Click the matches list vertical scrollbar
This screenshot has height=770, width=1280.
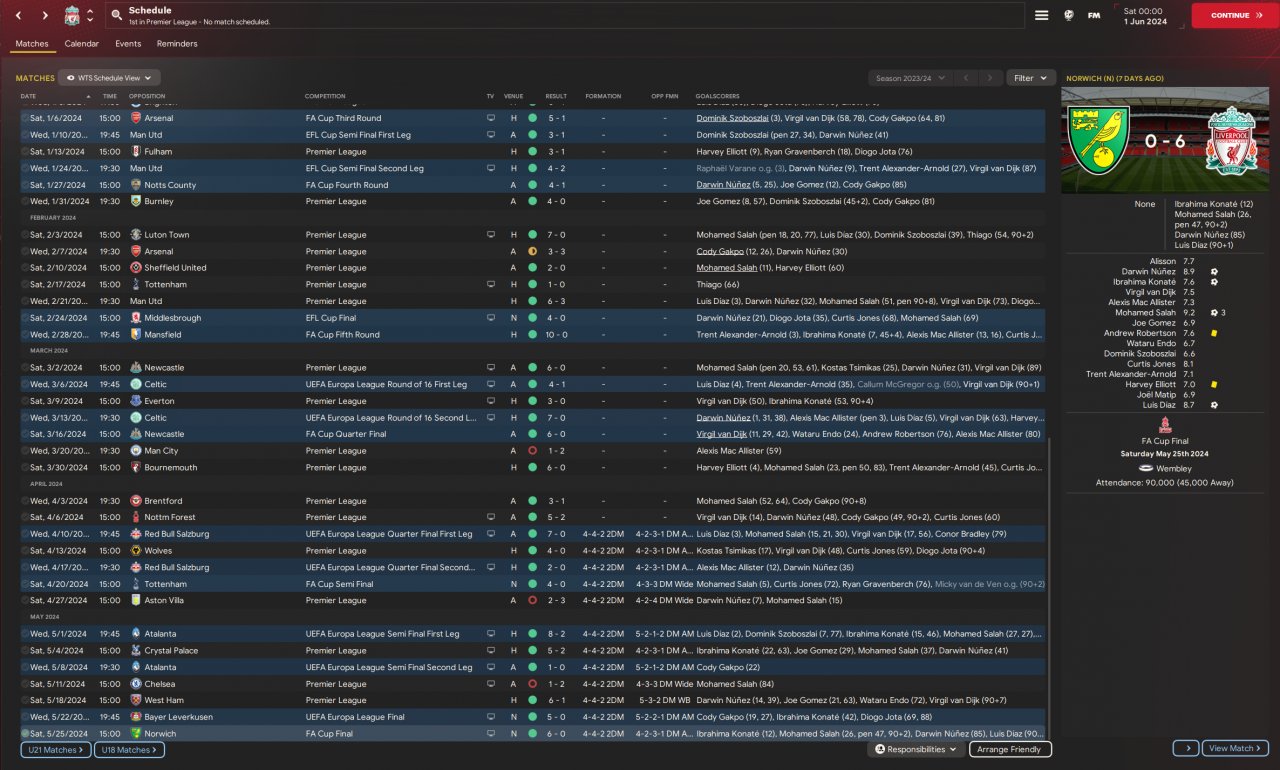(1049, 590)
